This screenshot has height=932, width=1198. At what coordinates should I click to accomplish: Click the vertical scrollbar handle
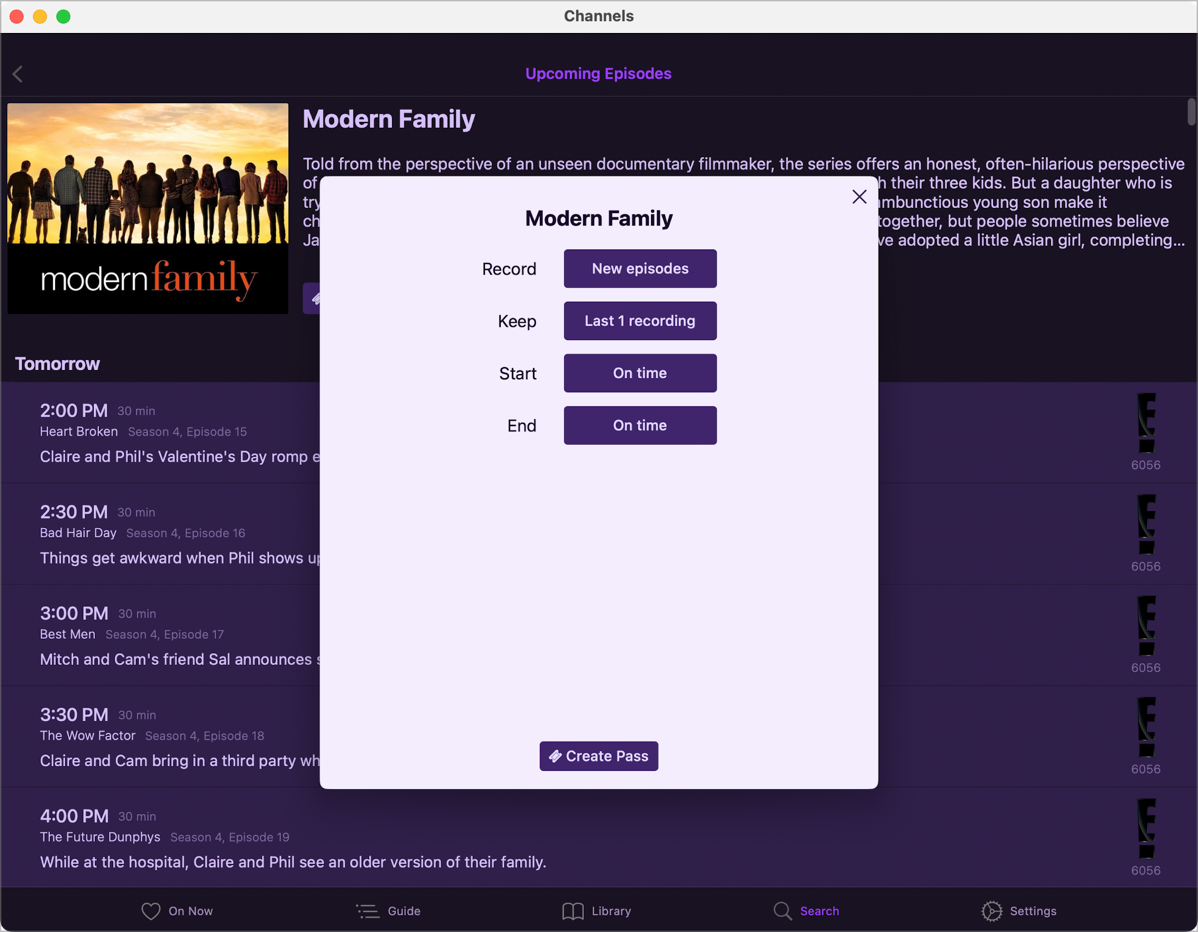(1191, 111)
